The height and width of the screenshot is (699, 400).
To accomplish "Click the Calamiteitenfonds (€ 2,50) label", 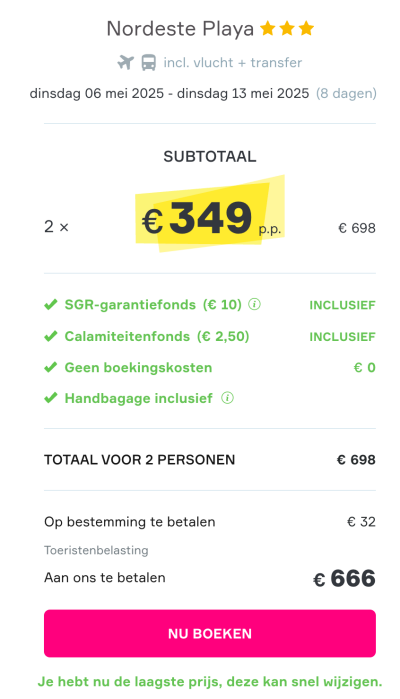I will coord(157,336).
